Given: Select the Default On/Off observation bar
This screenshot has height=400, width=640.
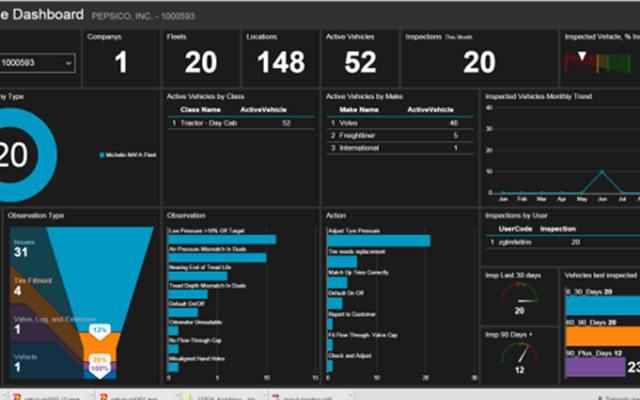Looking at the screenshot, I should pos(183,312).
